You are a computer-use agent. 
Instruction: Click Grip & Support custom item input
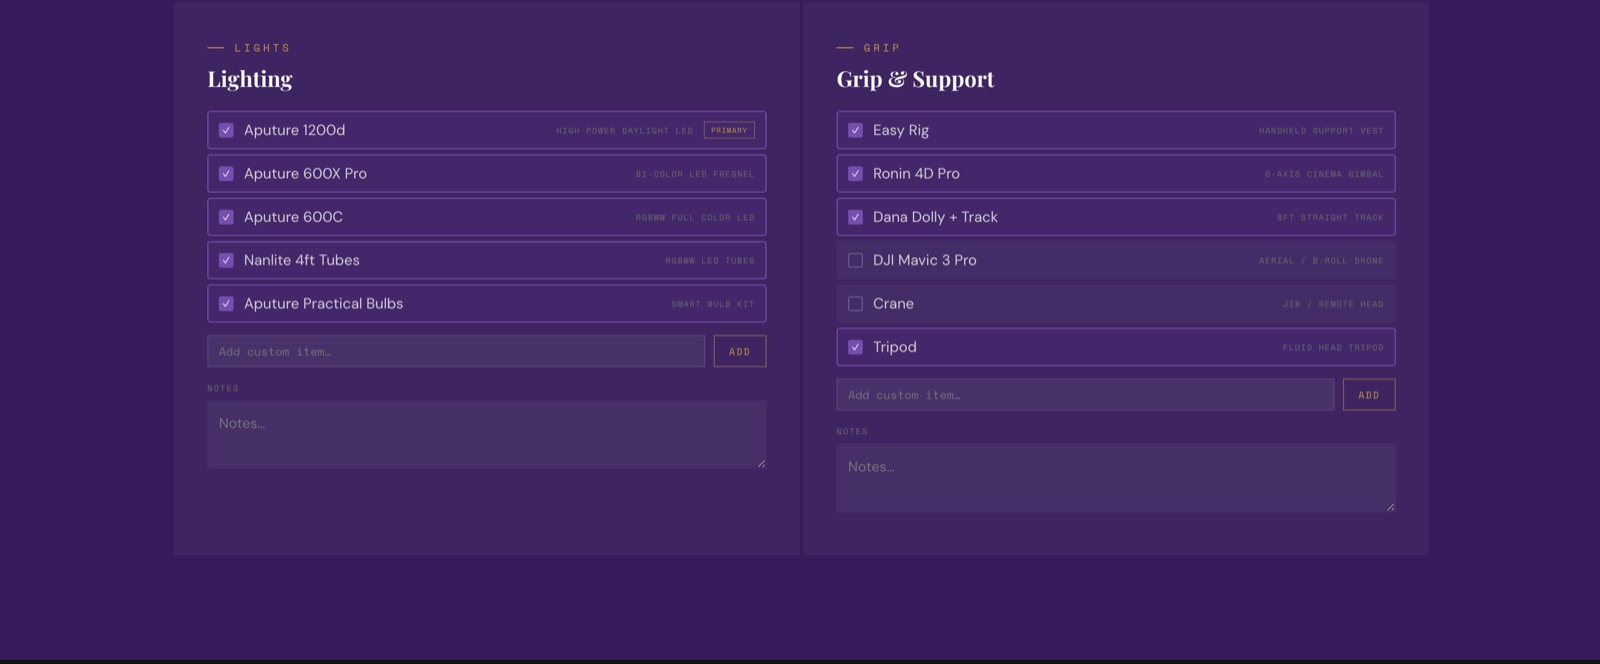pos(1084,395)
